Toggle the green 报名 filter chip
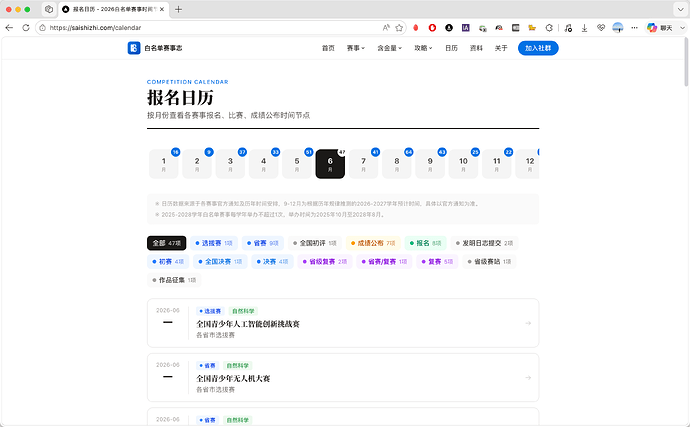This screenshot has height=427, width=690. pos(426,243)
